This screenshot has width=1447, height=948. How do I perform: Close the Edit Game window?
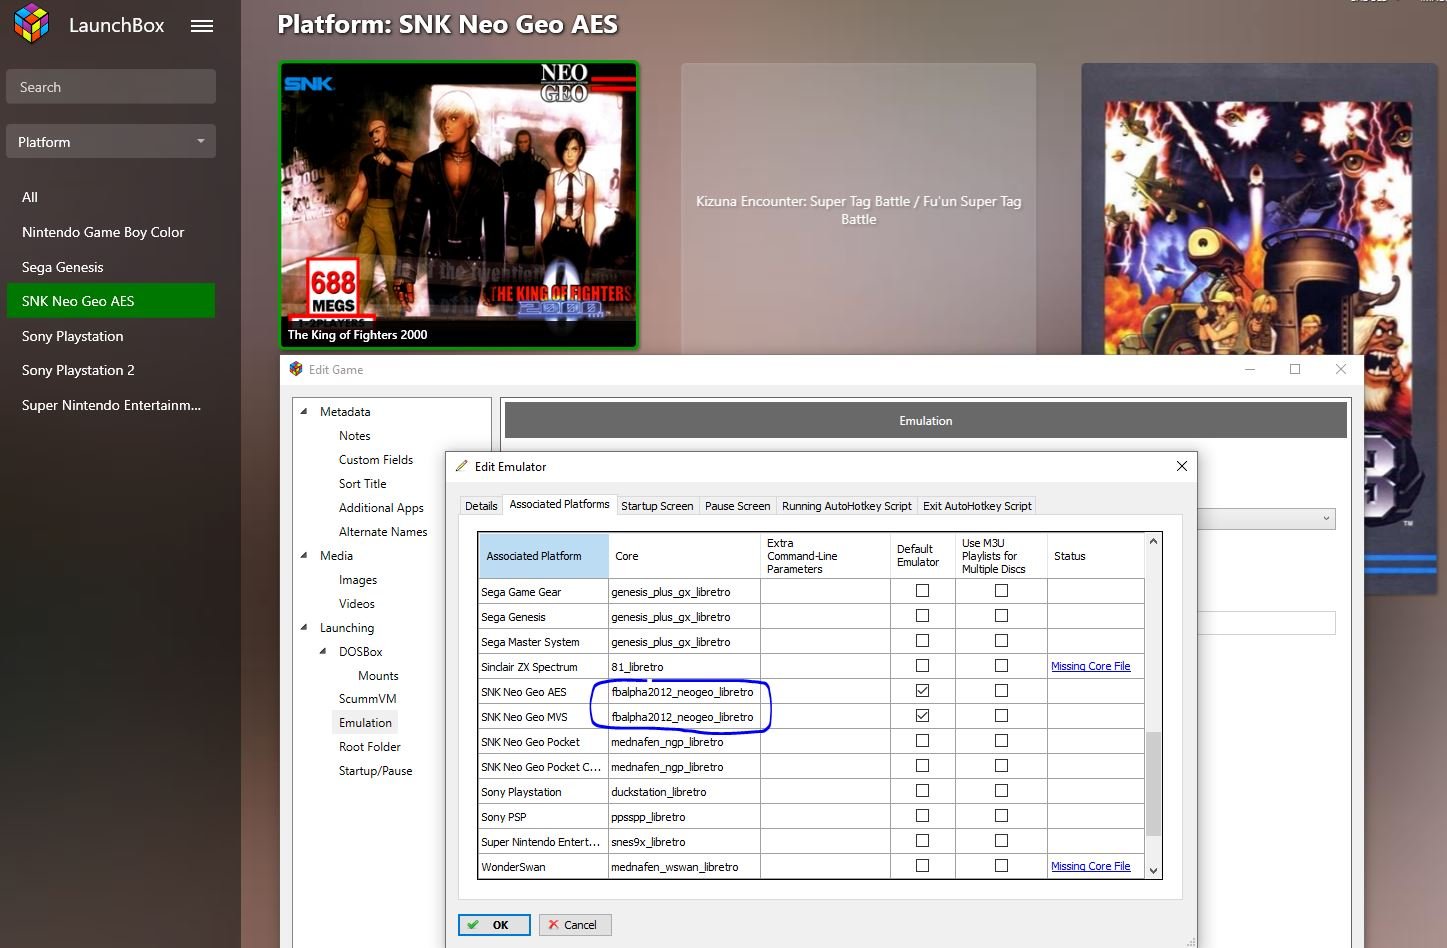[1341, 369]
